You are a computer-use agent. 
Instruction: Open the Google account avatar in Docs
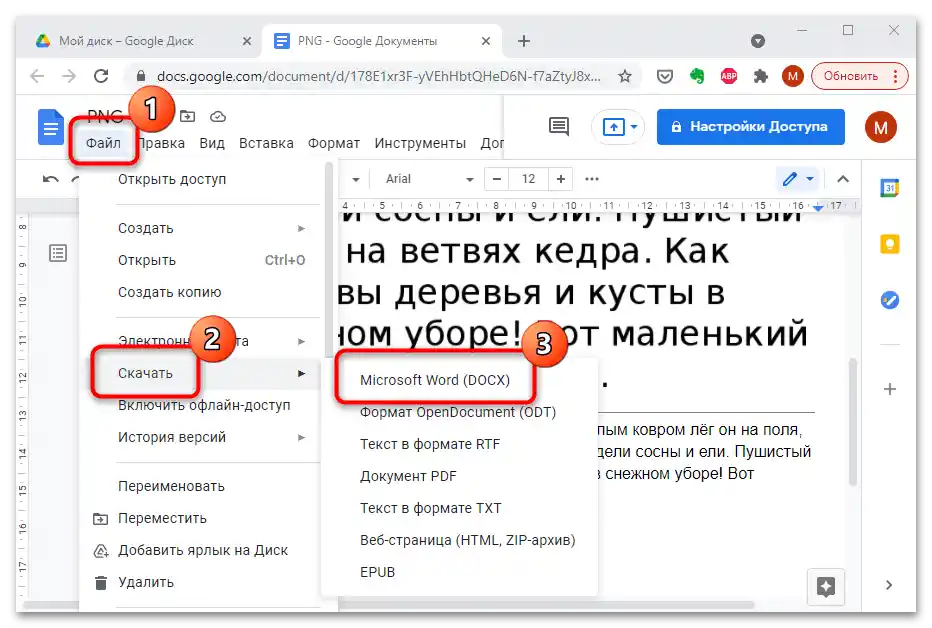point(880,127)
